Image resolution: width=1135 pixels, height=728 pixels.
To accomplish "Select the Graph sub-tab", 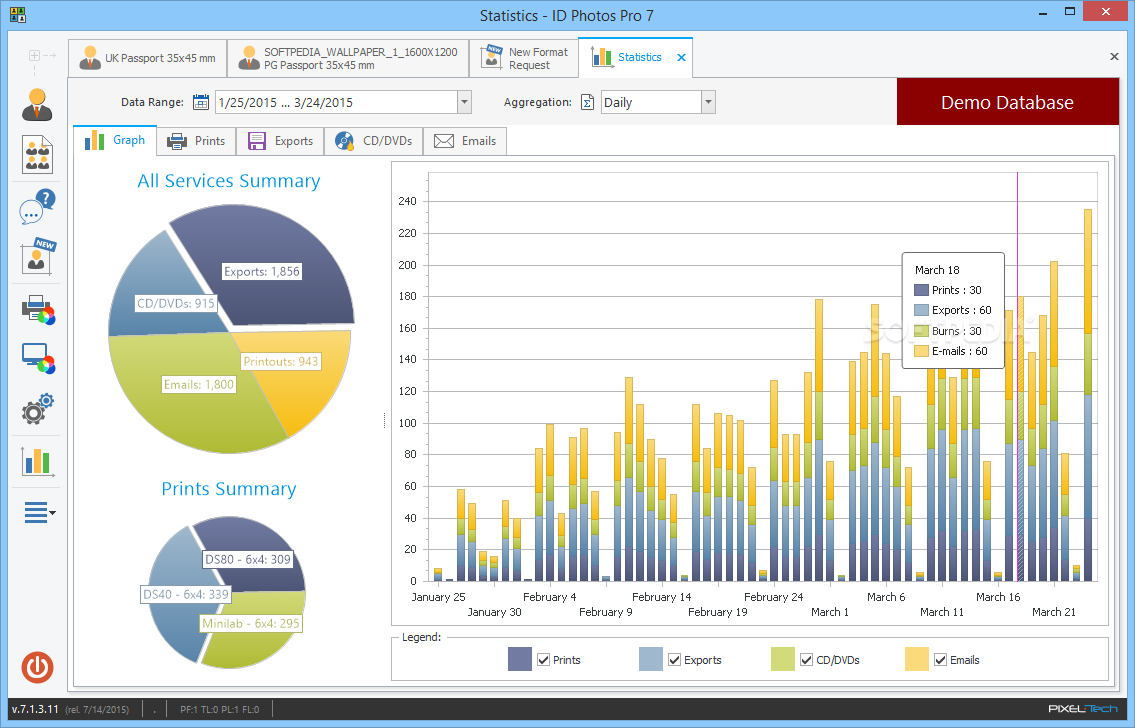I will 115,140.
